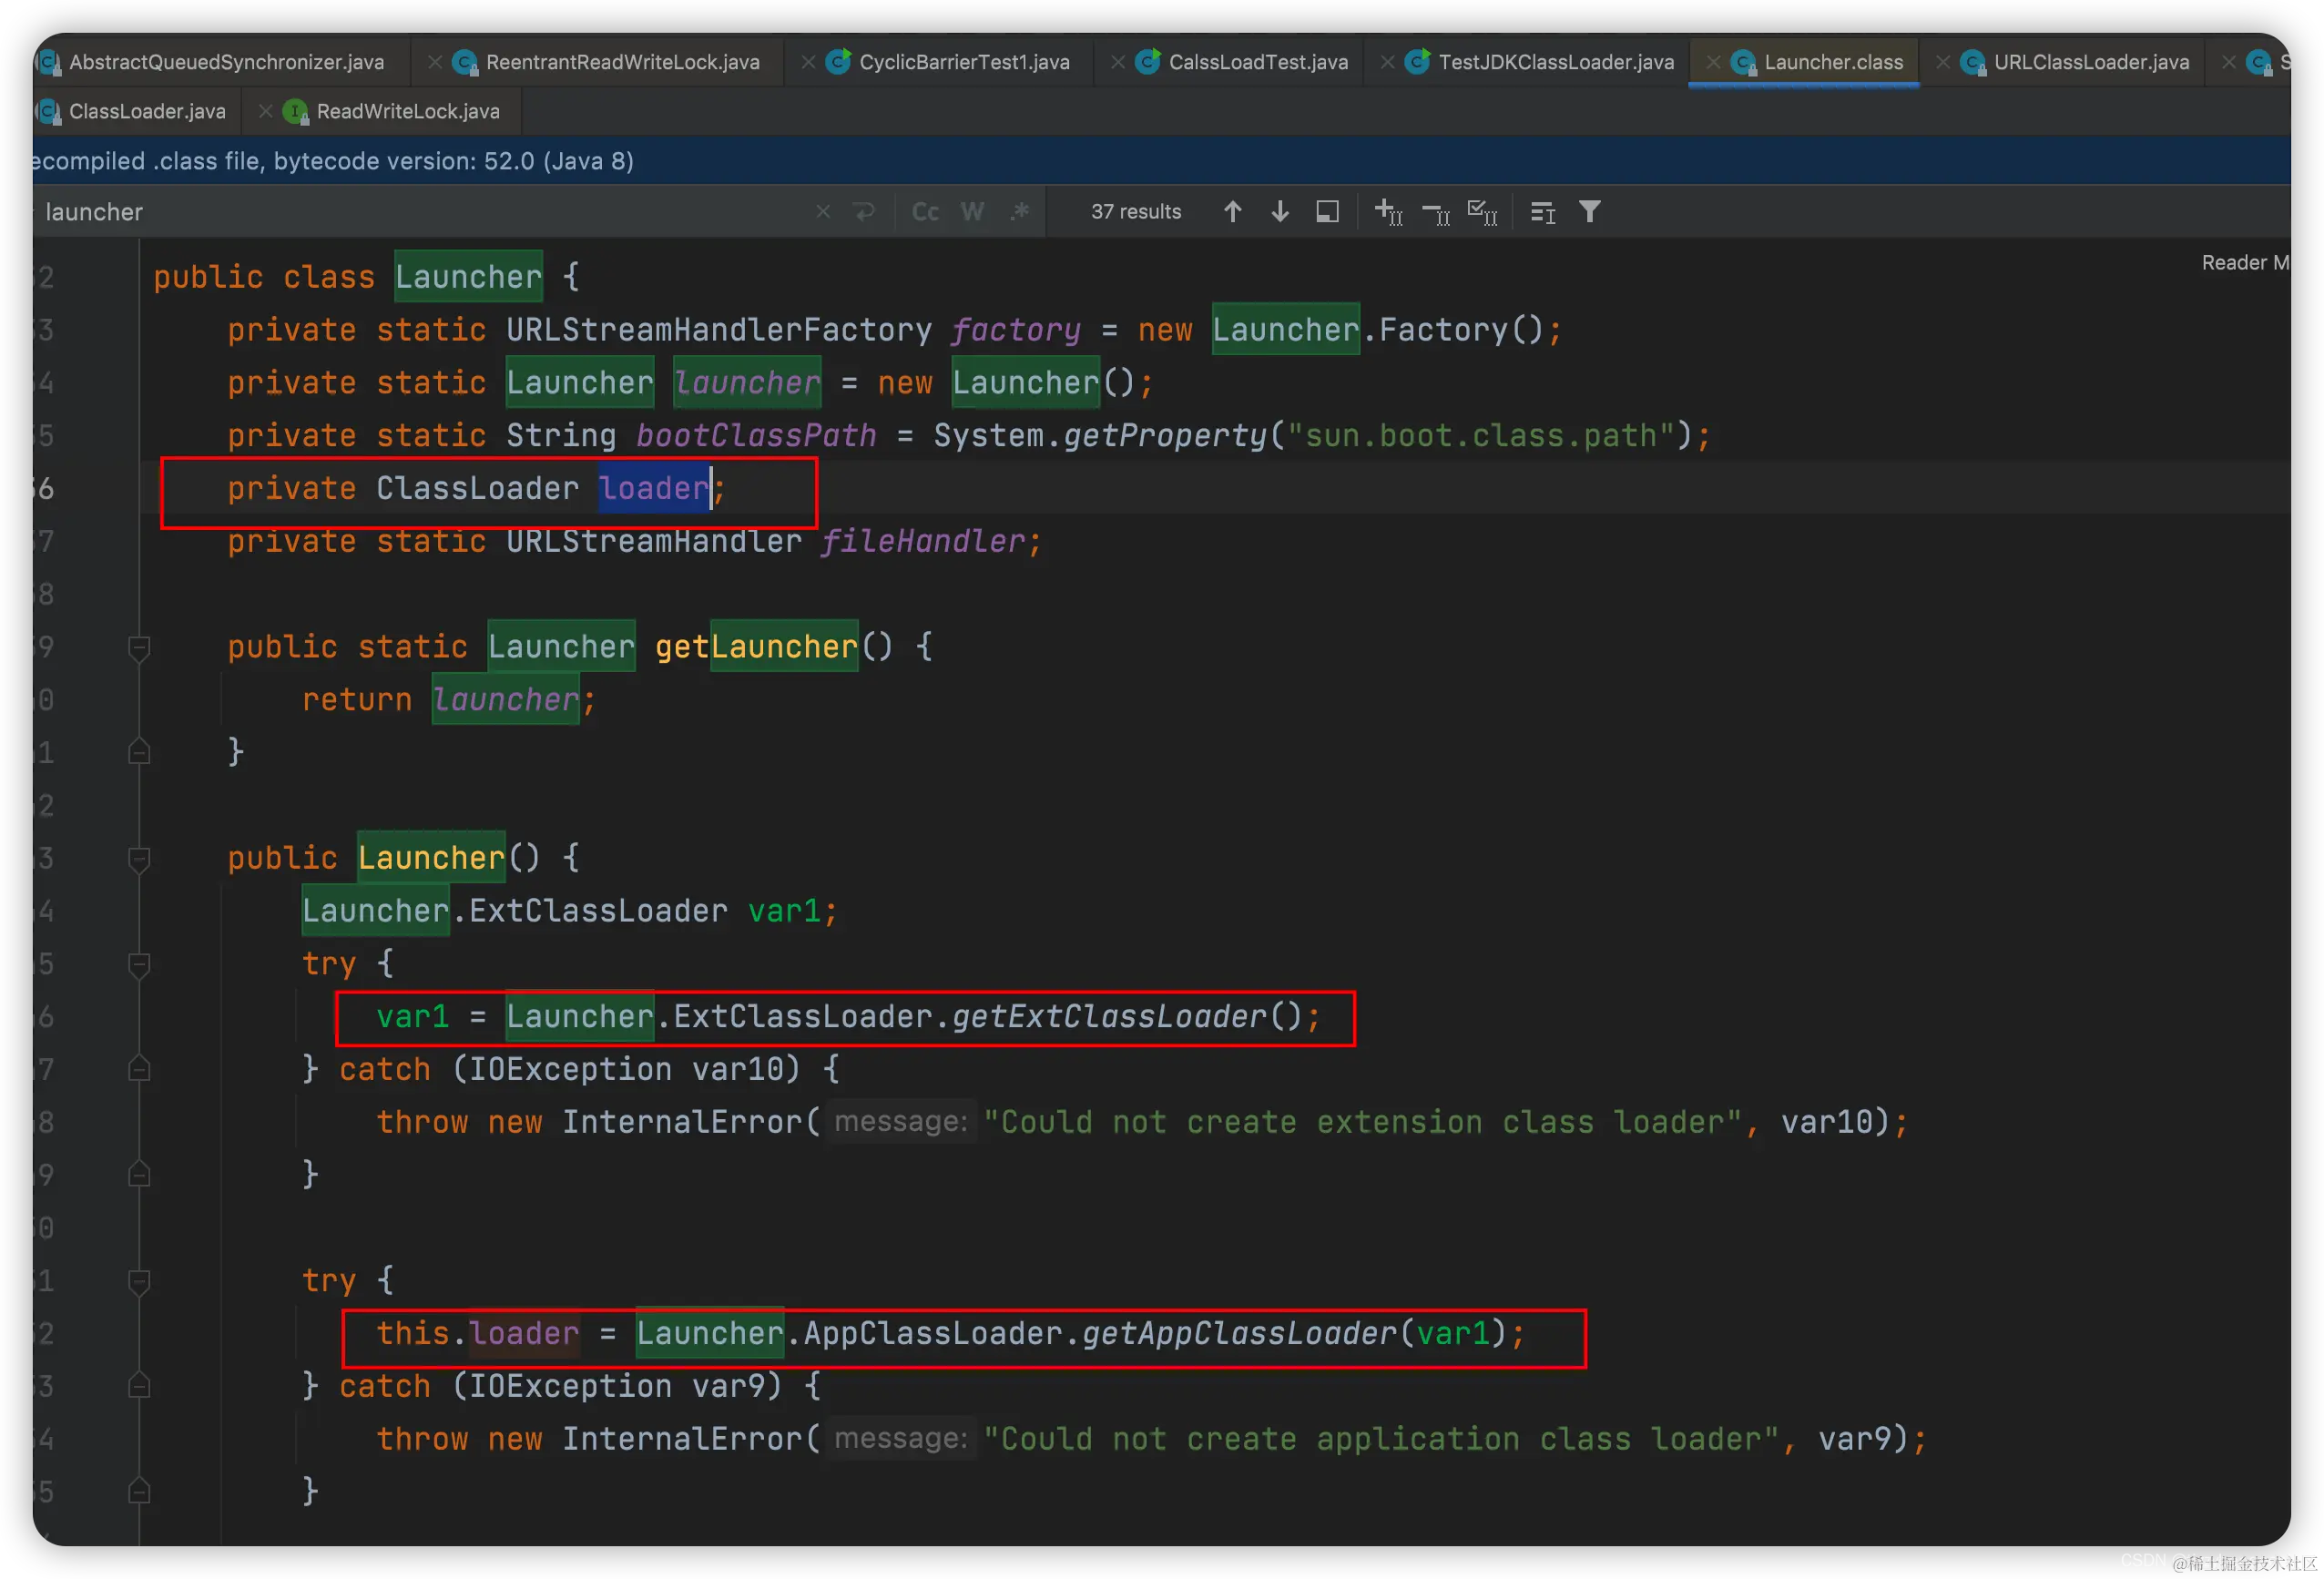
Task: Toggle whole Words (W) search option
Action: pyautogui.click(x=972, y=212)
